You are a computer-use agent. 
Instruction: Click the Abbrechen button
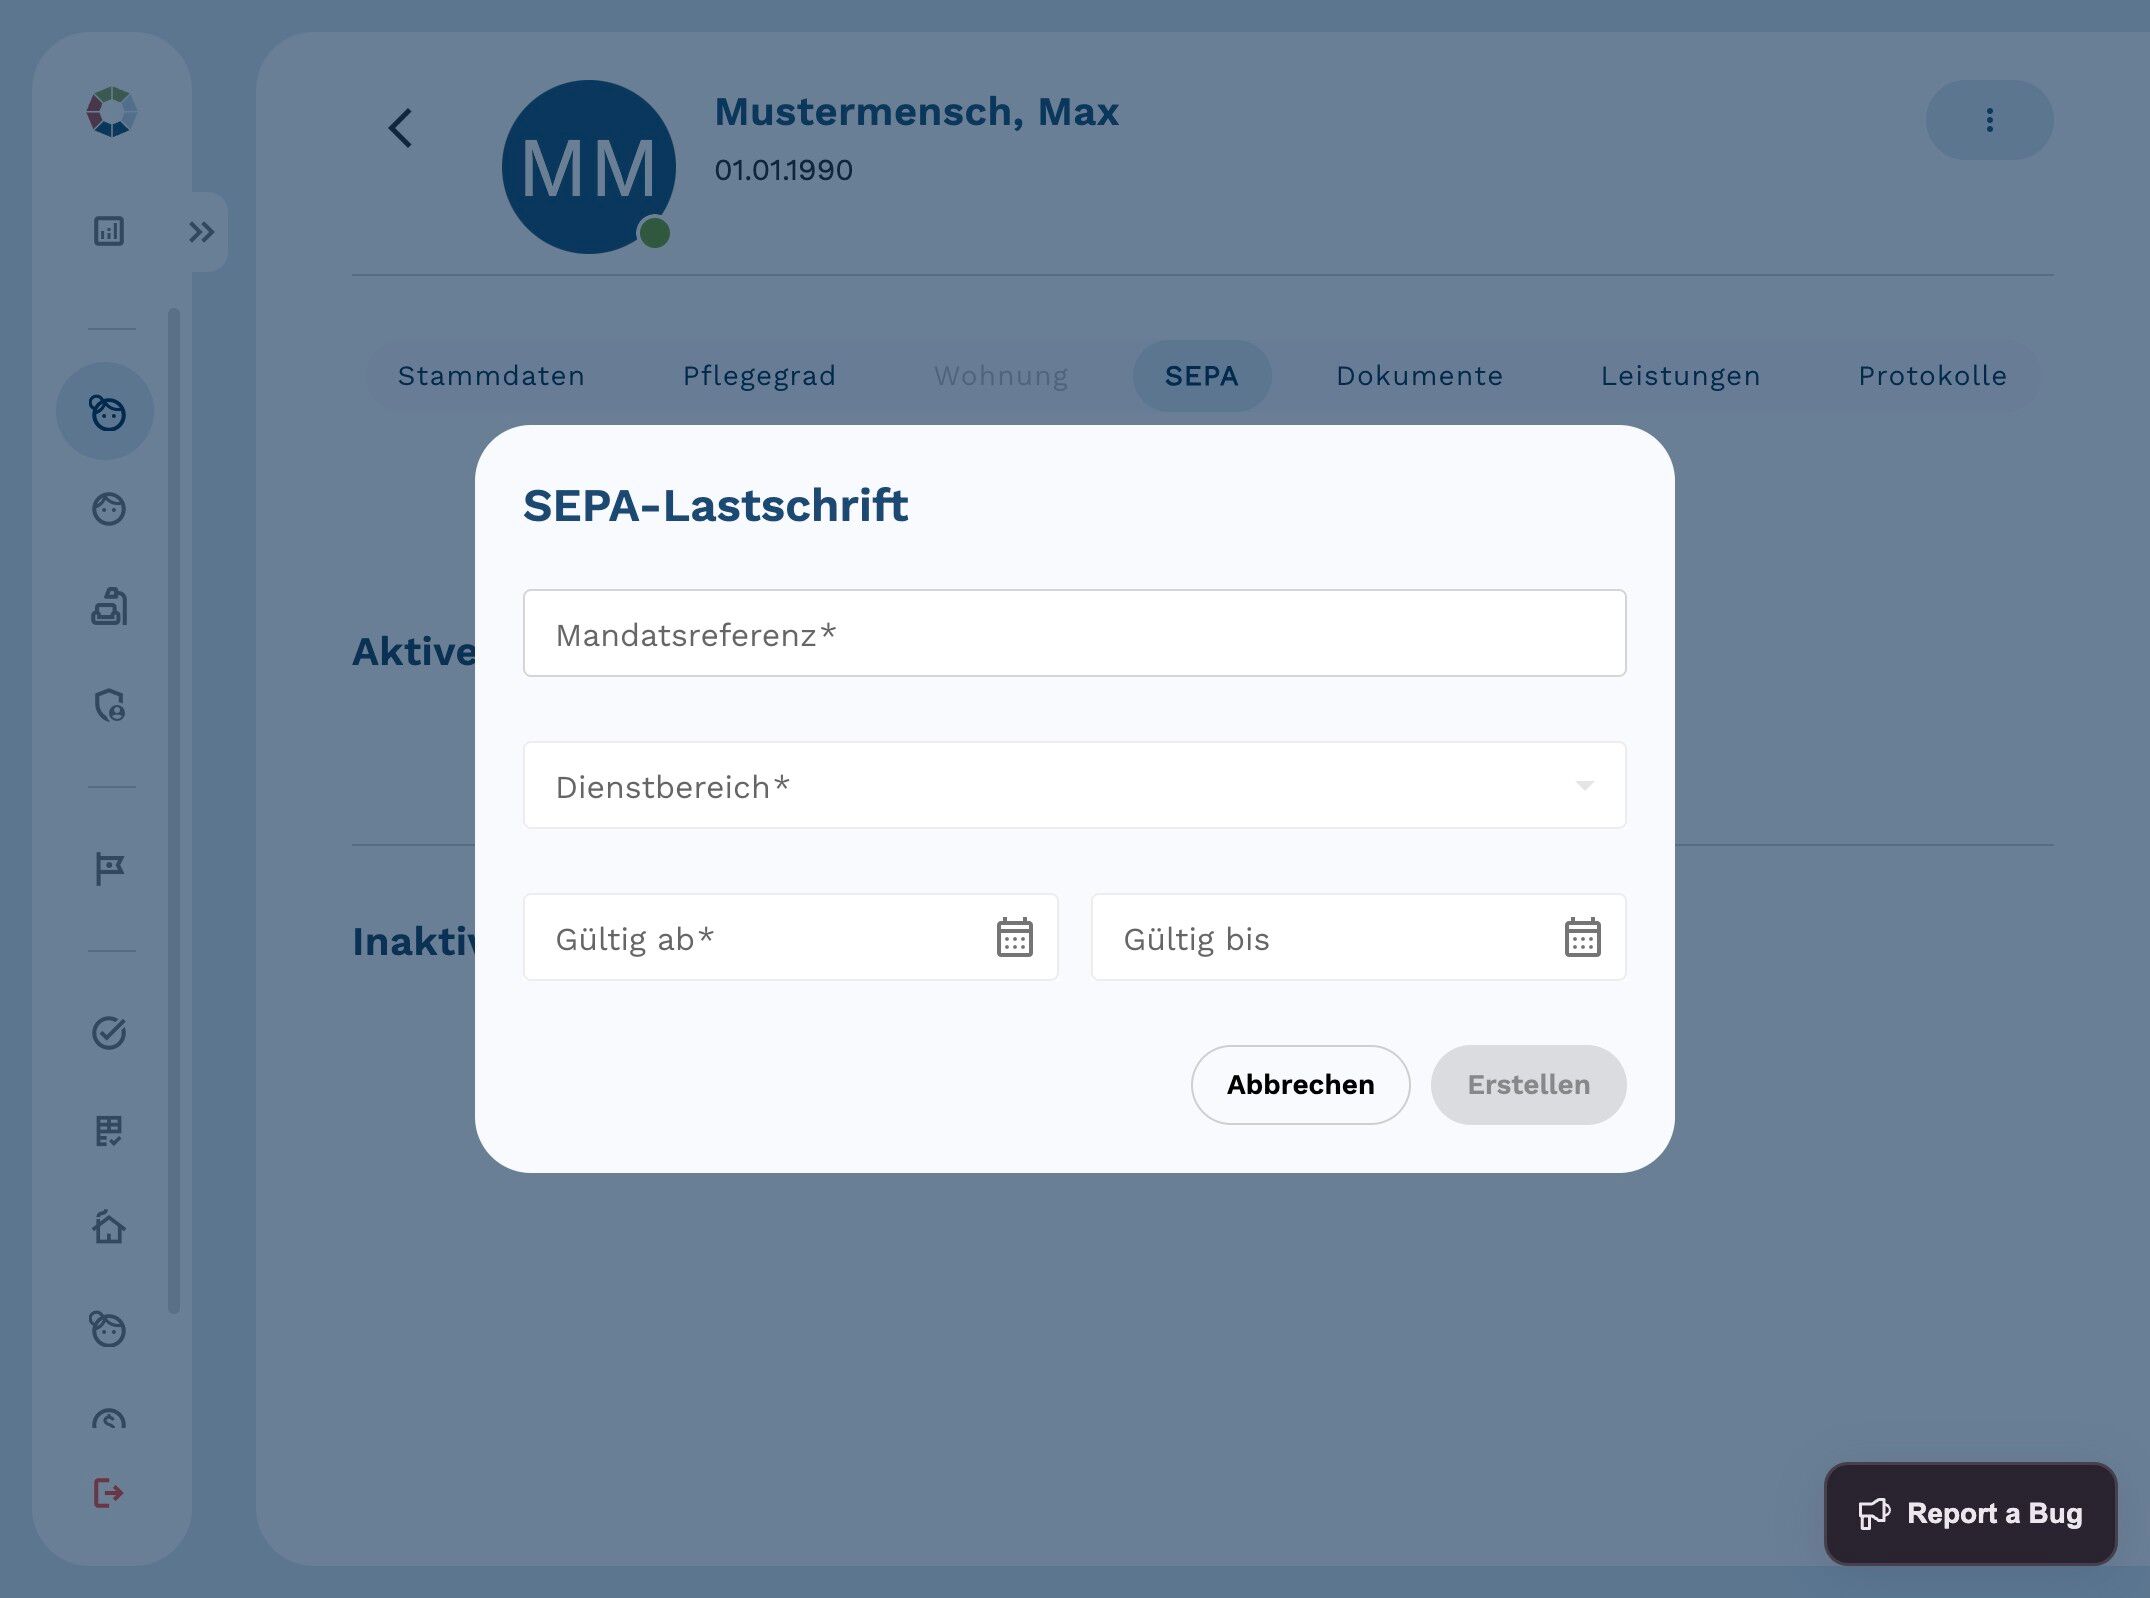(x=1300, y=1085)
